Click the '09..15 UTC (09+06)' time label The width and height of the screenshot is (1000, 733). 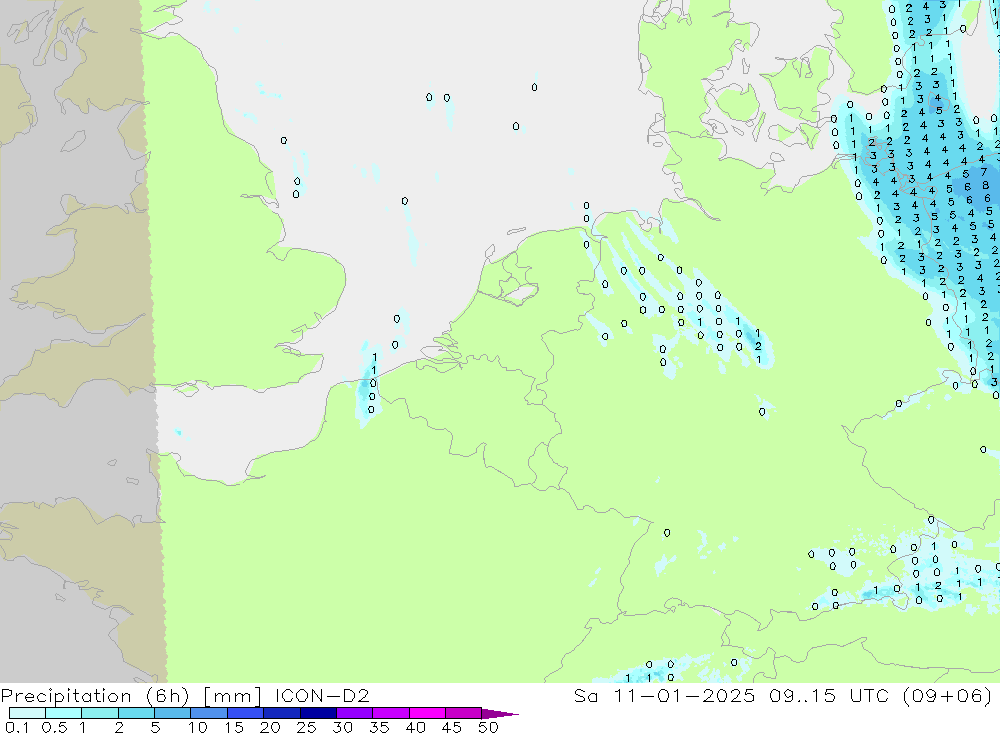pos(881,695)
